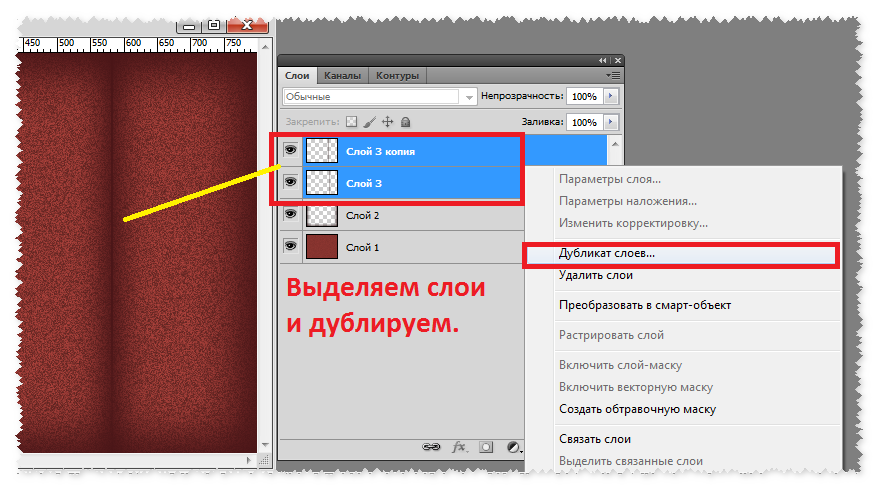The height and width of the screenshot is (491, 879).
Task: Click the layer name Слой 3 копия
Action: pos(381,151)
